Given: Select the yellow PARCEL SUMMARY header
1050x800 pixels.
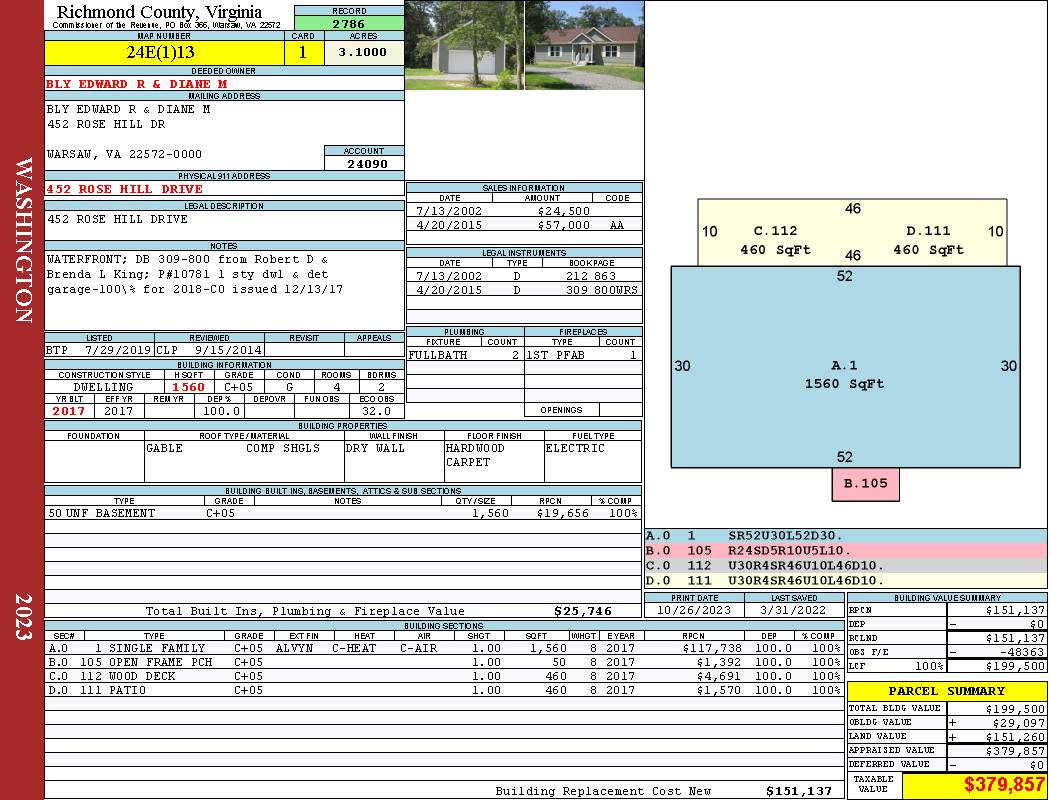Looking at the screenshot, I should pos(947,691).
